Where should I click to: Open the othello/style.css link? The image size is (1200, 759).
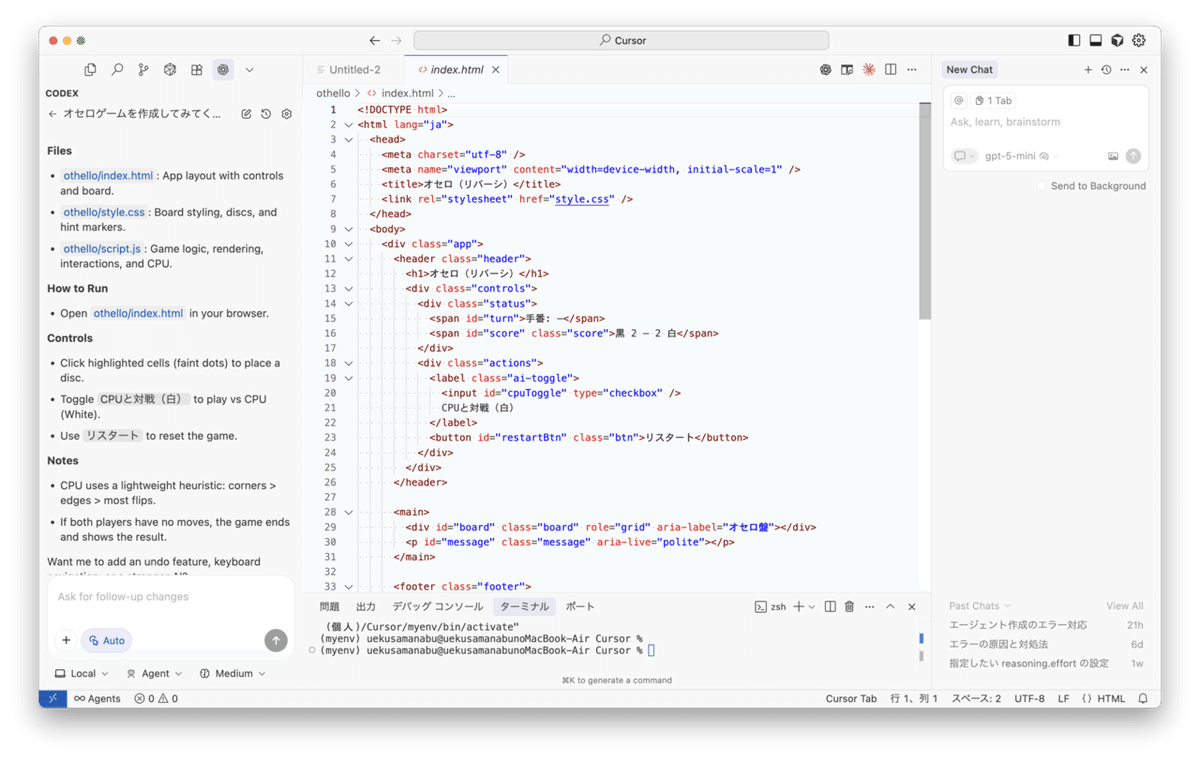[x=104, y=212]
